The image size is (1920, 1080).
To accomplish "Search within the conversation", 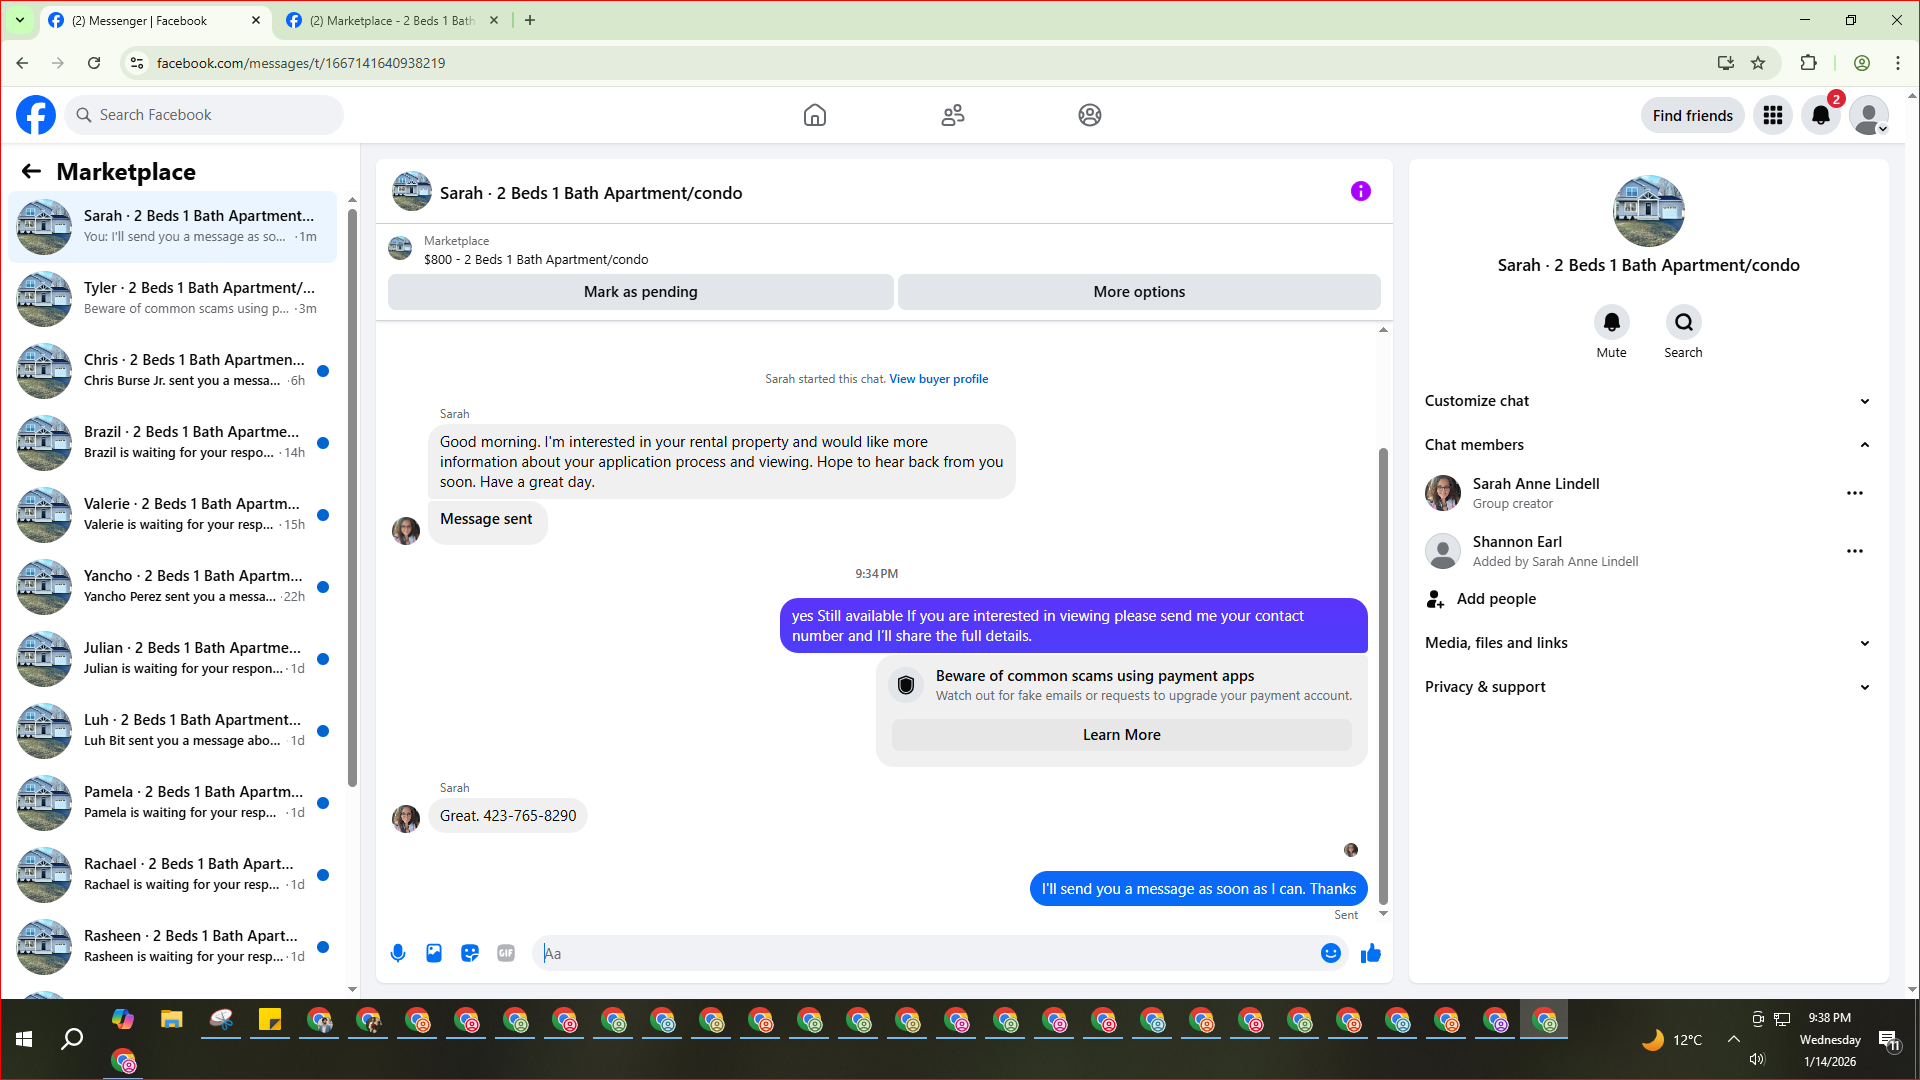I will [x=1683, y=323].
